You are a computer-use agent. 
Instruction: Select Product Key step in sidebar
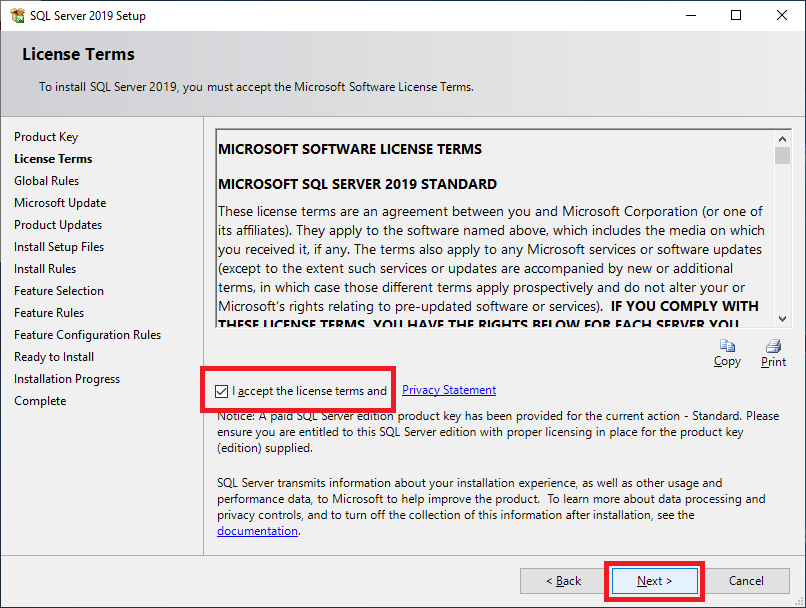(46, 137)
